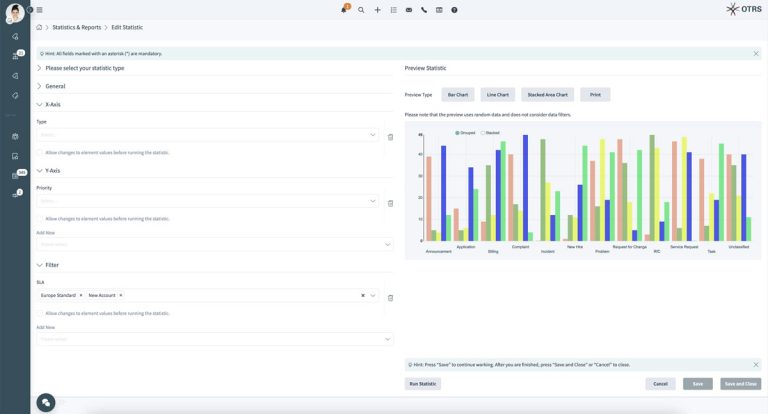Open the notifications bell icon
The width and height of the screenshot is (768, 414).
click(345, 9)
